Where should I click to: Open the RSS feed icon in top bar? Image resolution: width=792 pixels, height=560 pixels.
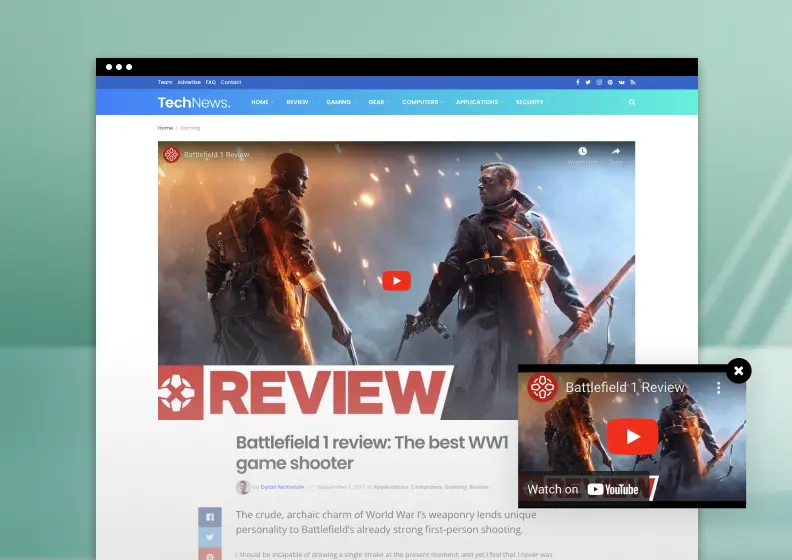[x=633, y=82]
